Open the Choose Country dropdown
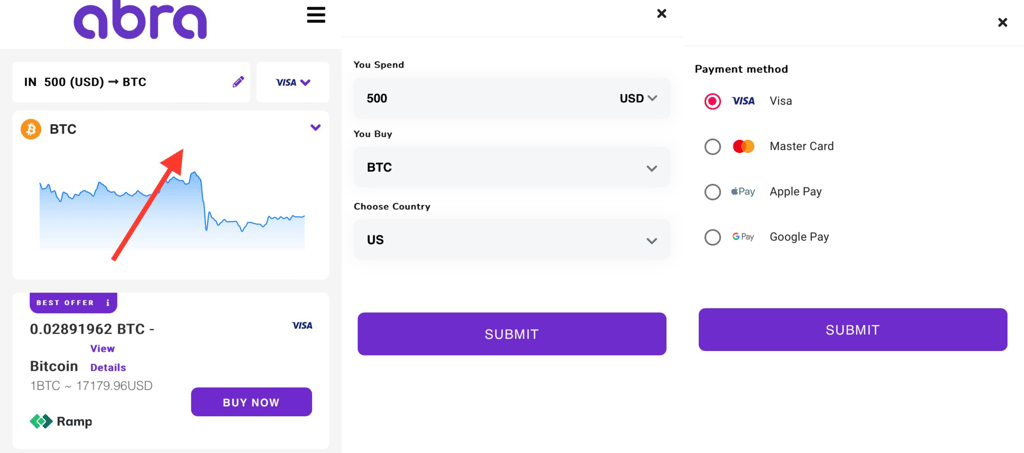This screenshot has height=453, width=1024. coord(511,240)
